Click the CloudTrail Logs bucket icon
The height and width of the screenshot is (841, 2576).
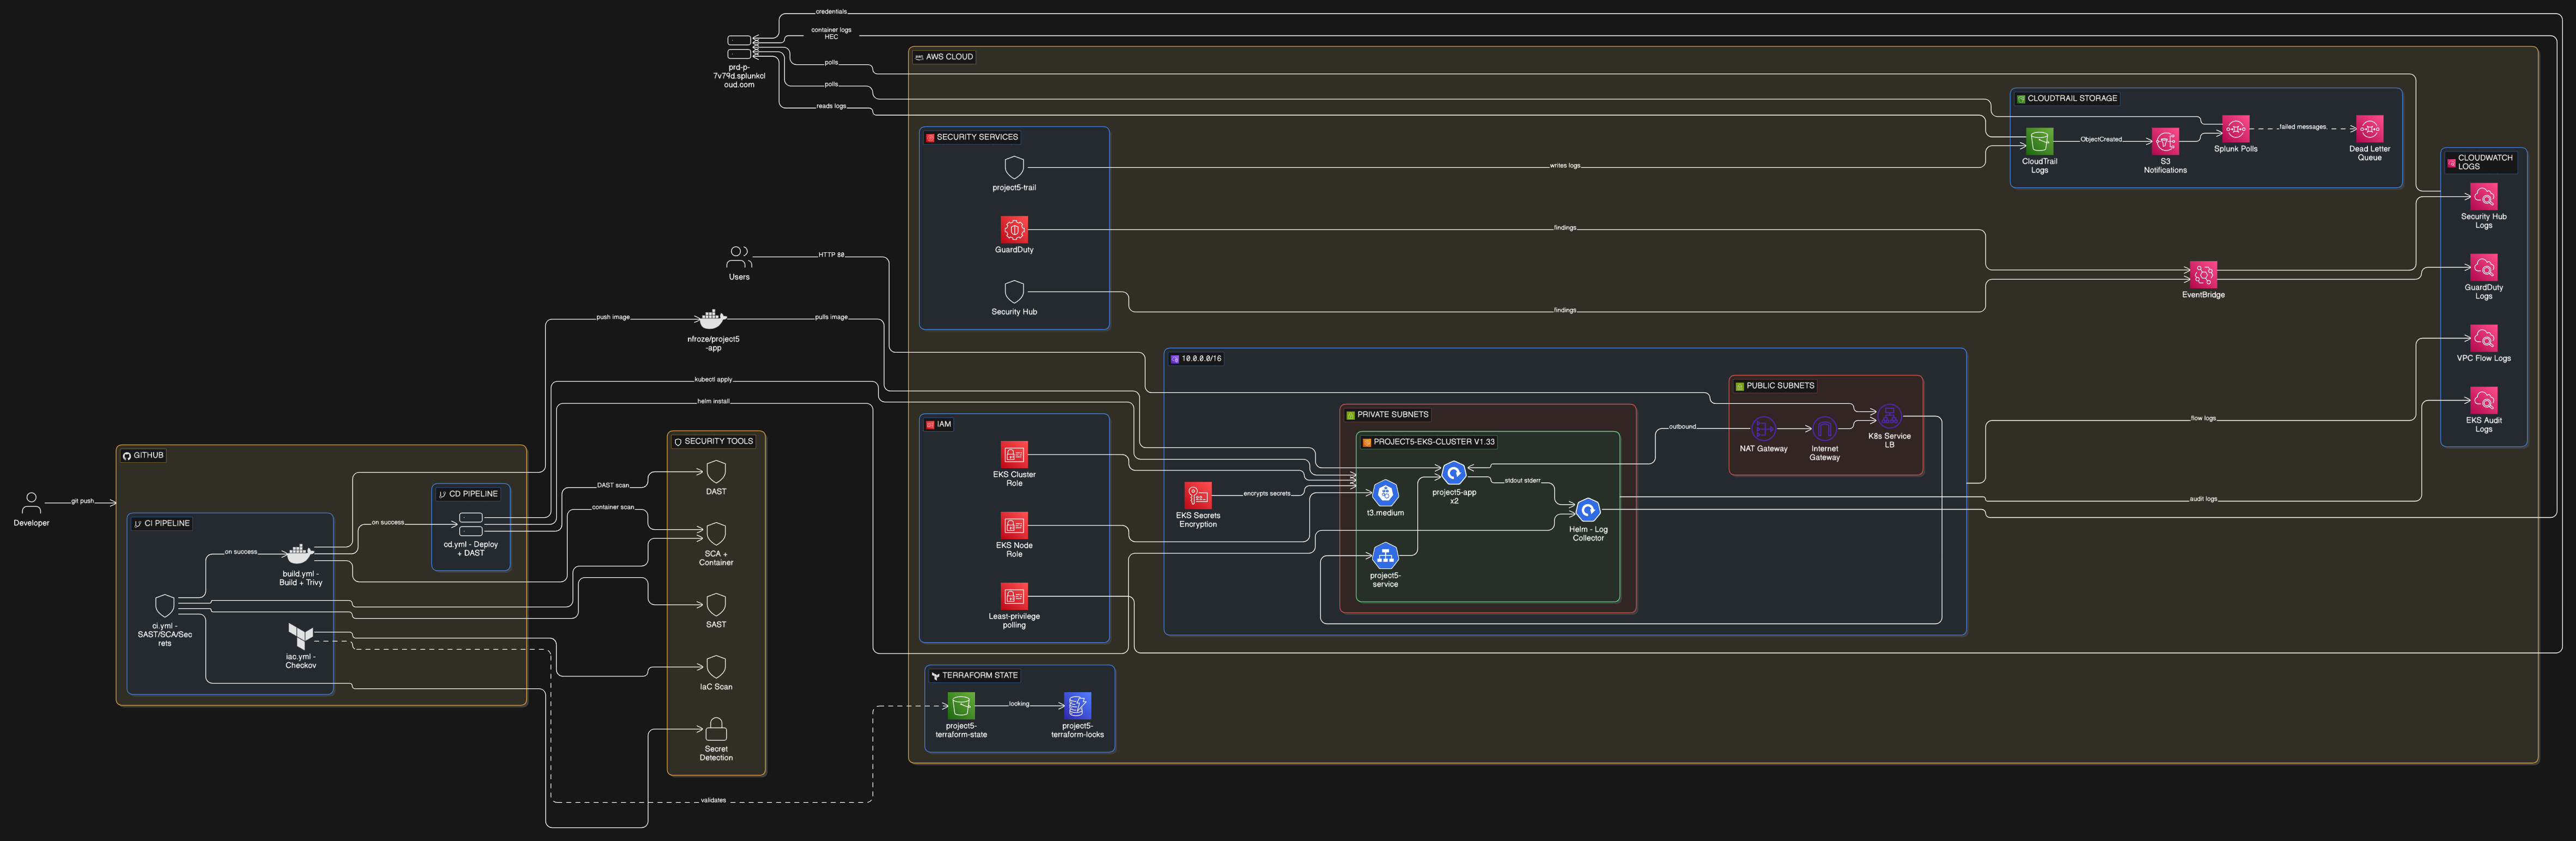2039,141
